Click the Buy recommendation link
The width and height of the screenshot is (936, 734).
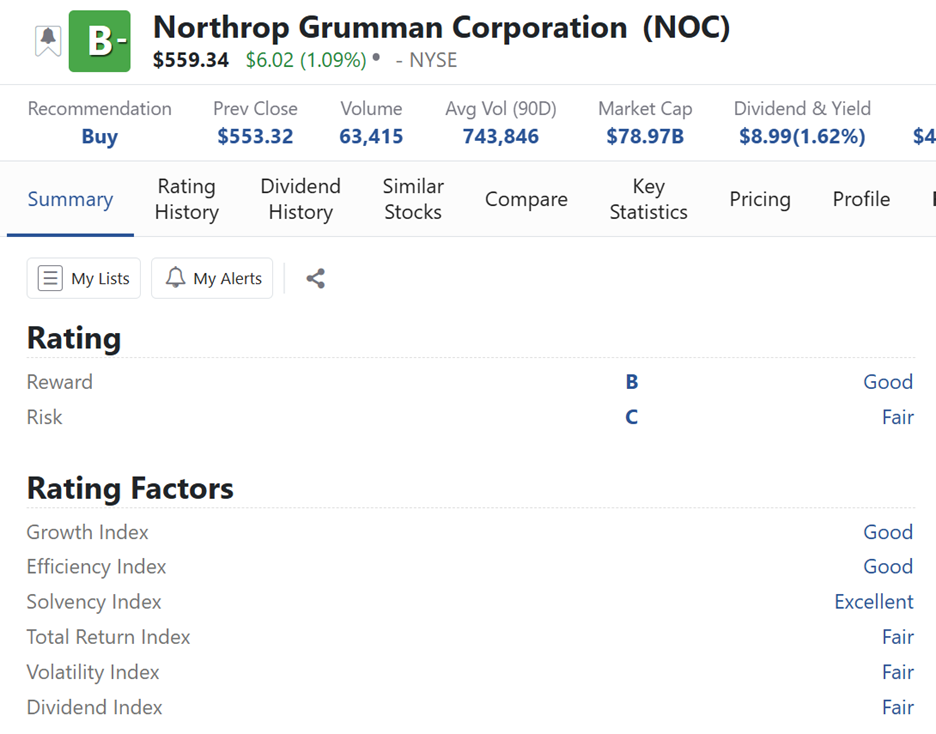pyautogui.click(x=99, y=137)
